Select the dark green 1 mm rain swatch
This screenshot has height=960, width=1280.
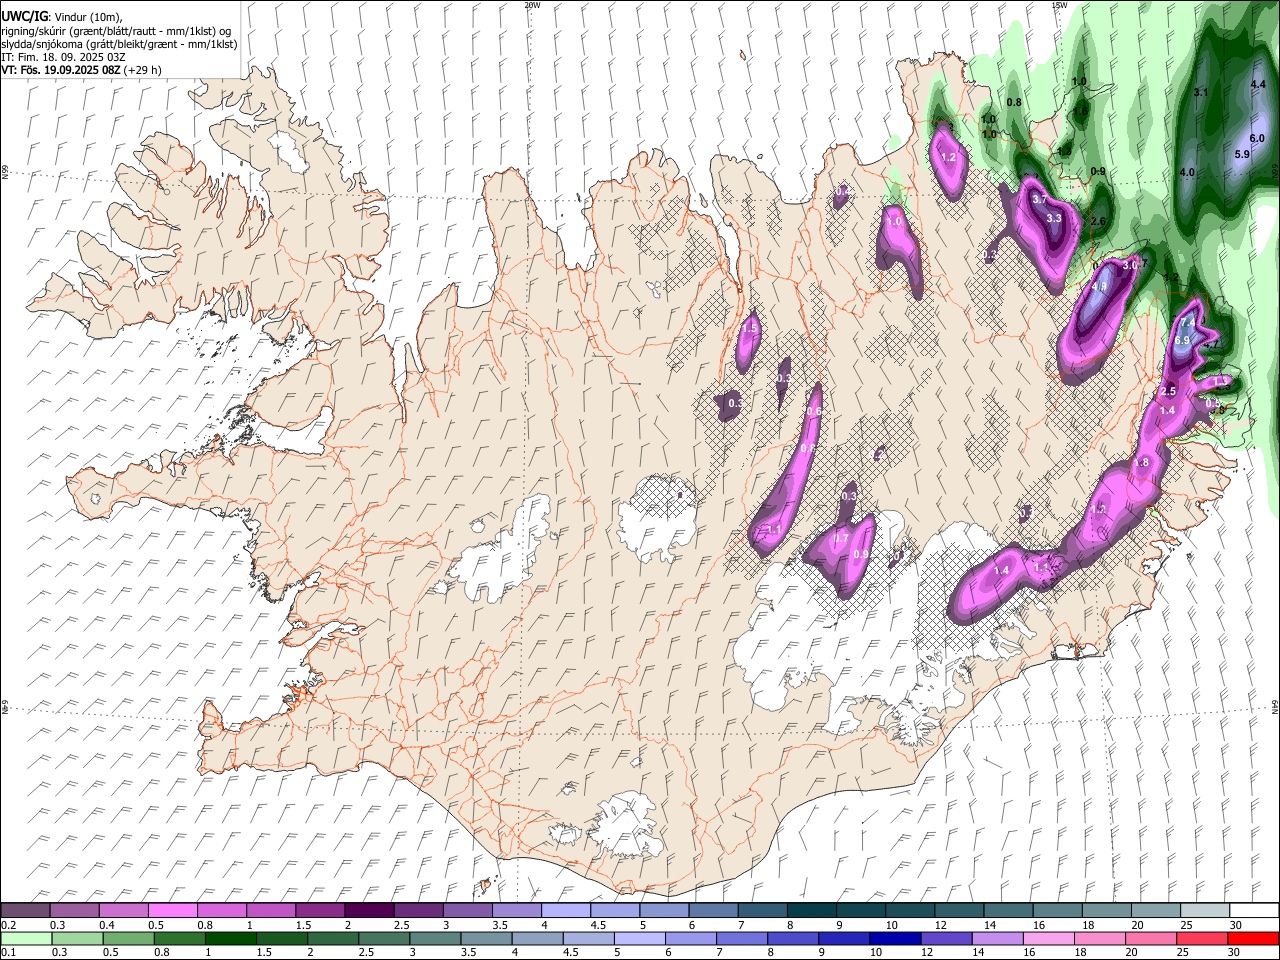coord(231,938)
